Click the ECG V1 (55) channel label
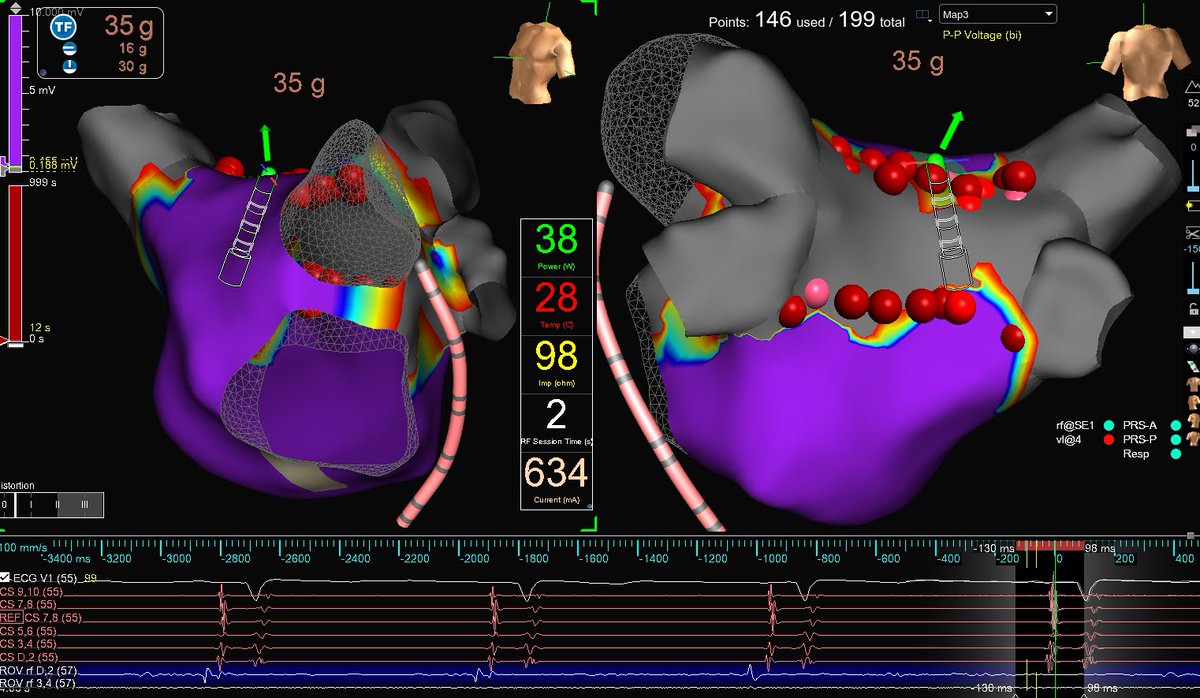Image resolution: width=1200 pixels, height=698 pixels. 46,579
